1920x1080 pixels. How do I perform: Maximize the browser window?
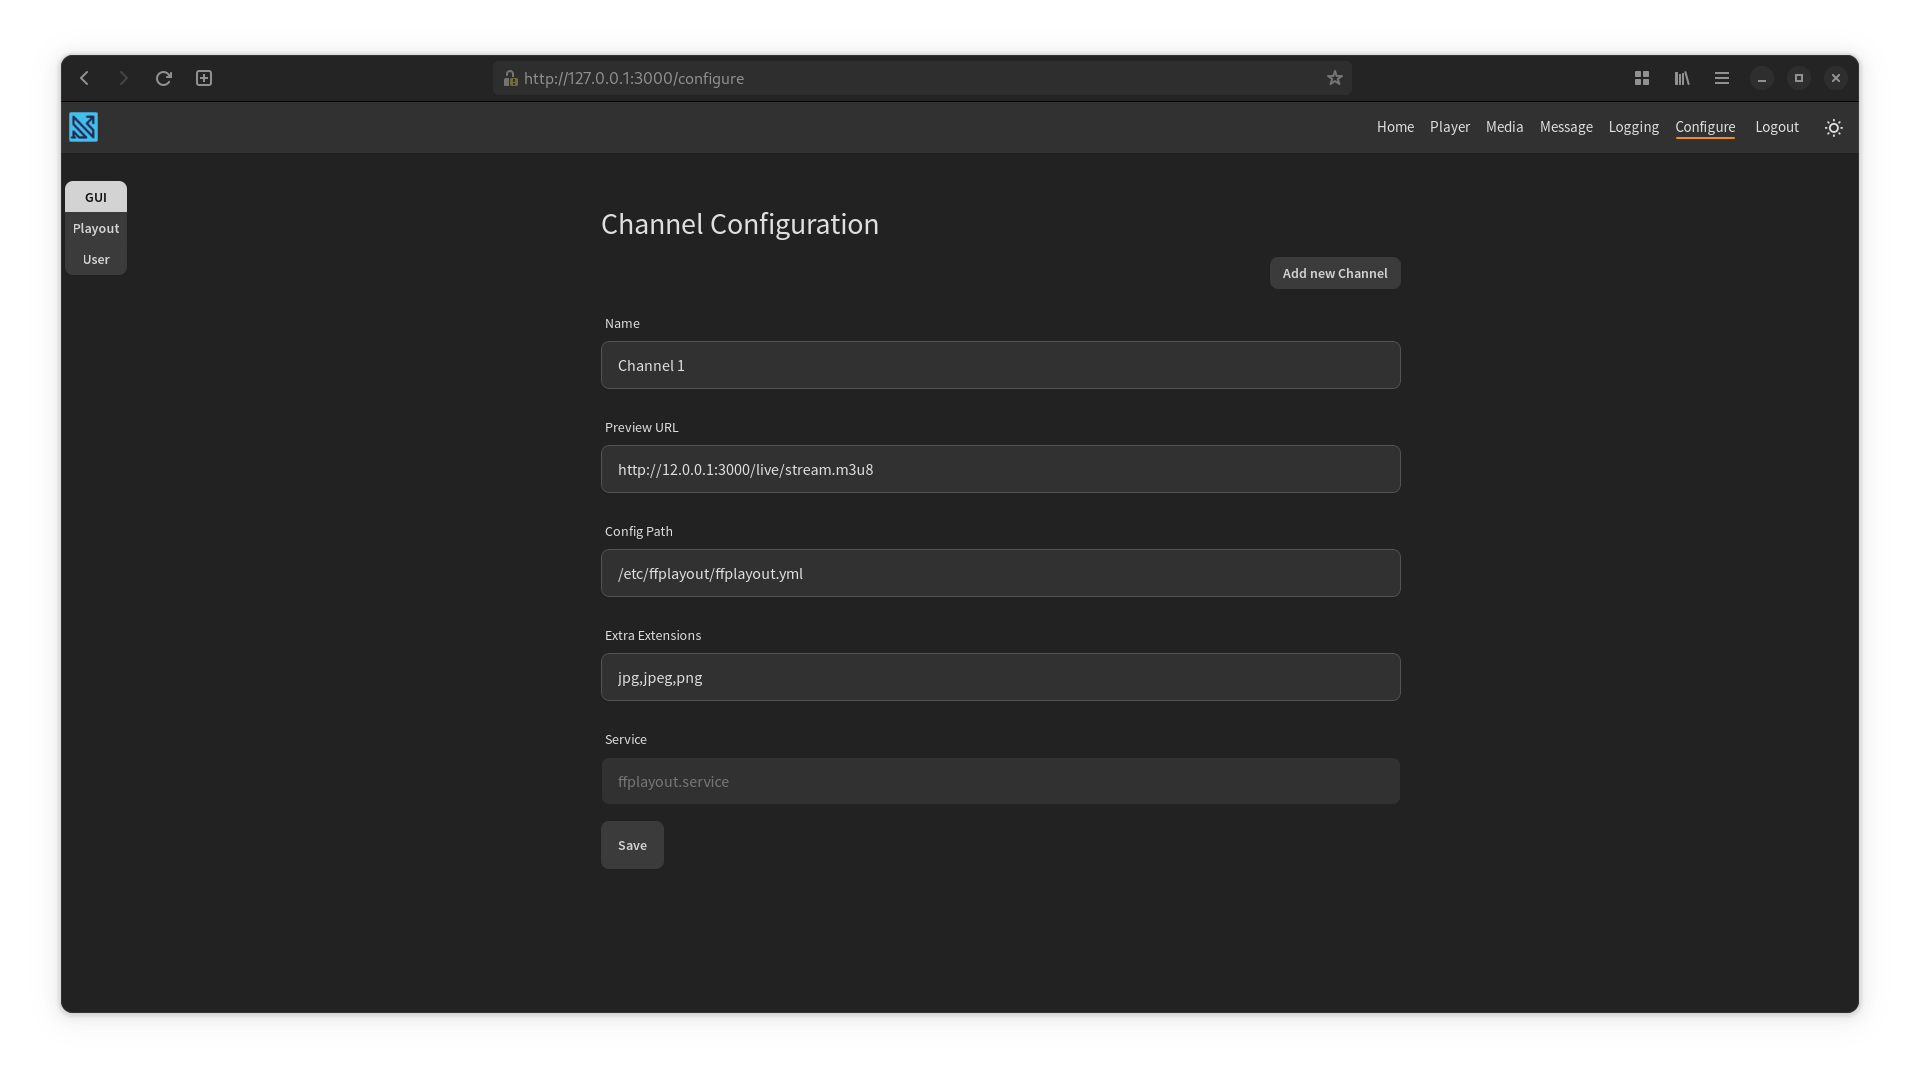1799,78
